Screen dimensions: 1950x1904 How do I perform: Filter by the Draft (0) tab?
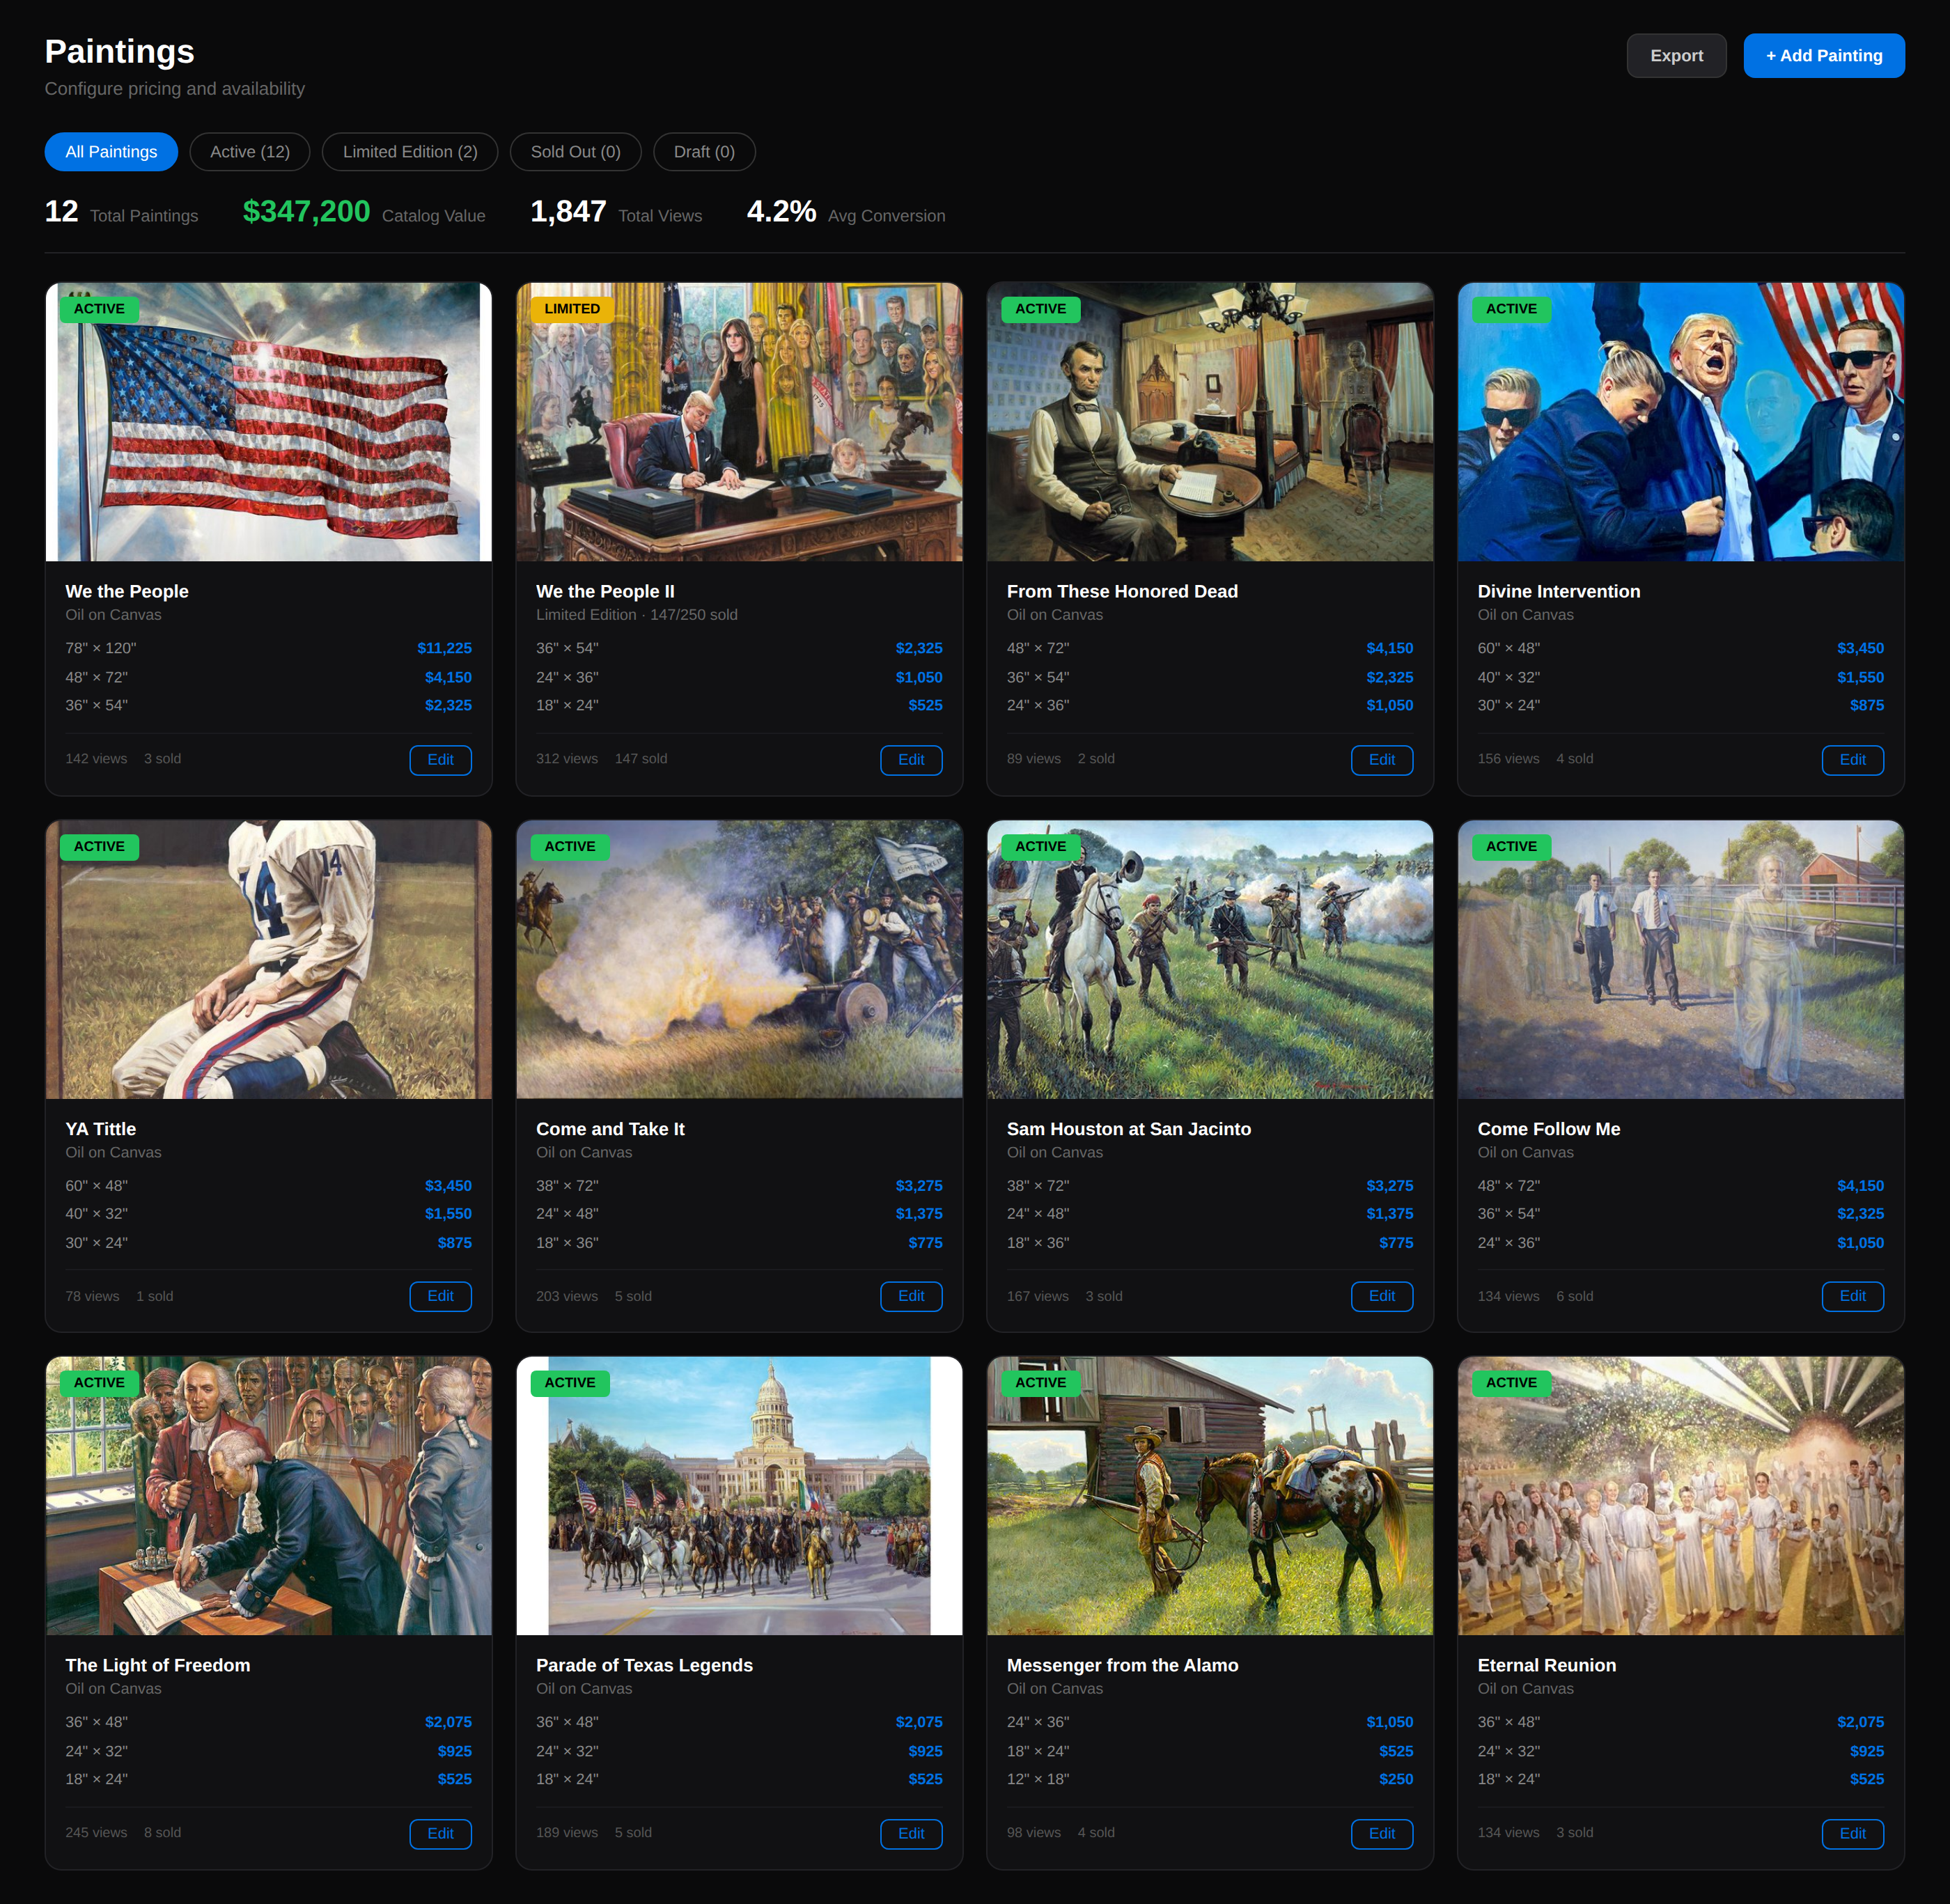click(x=703, y=152)
